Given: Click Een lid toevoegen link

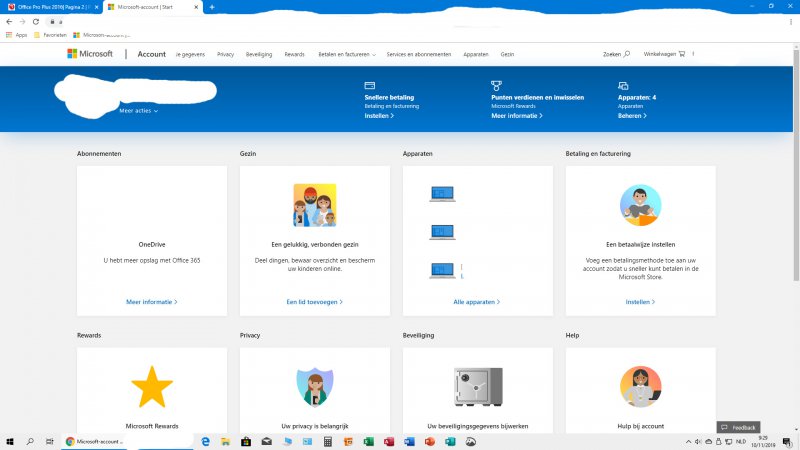Looking at the screenshot, I should [314, 302].
